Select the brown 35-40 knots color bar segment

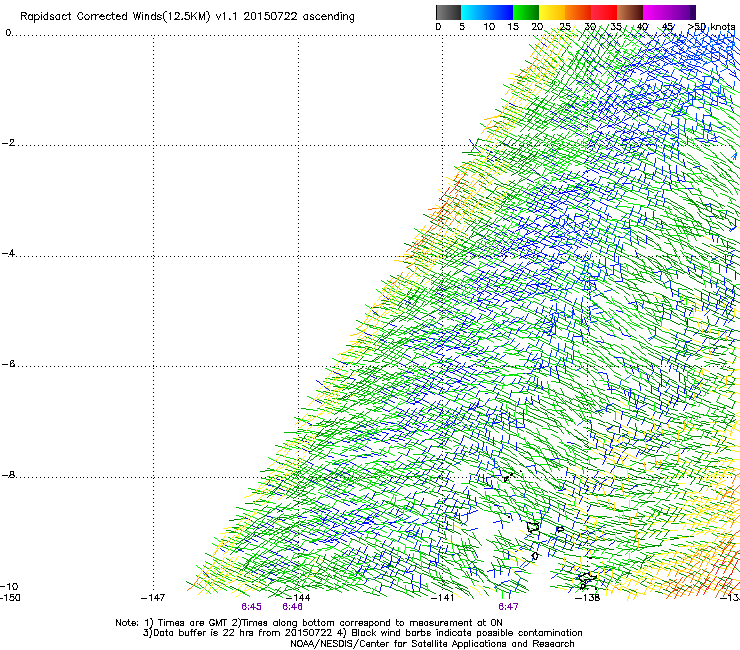[x=630, y=12]
